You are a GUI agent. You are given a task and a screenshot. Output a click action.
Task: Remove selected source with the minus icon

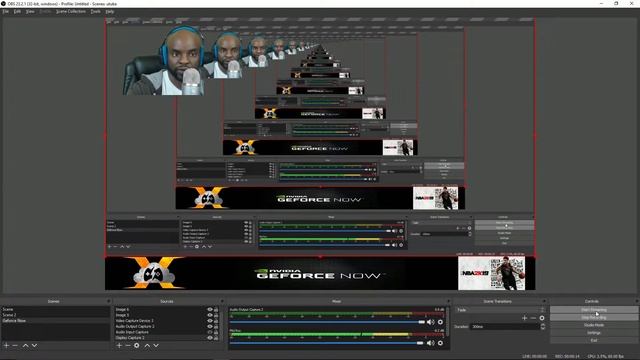(x=128, y=345)
